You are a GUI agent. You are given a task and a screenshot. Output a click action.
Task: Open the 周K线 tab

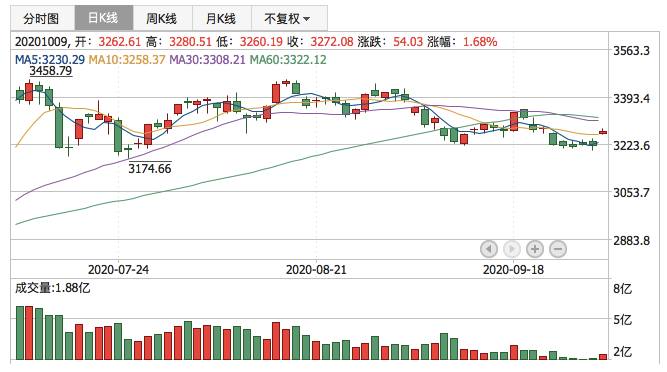click(162, 18)
